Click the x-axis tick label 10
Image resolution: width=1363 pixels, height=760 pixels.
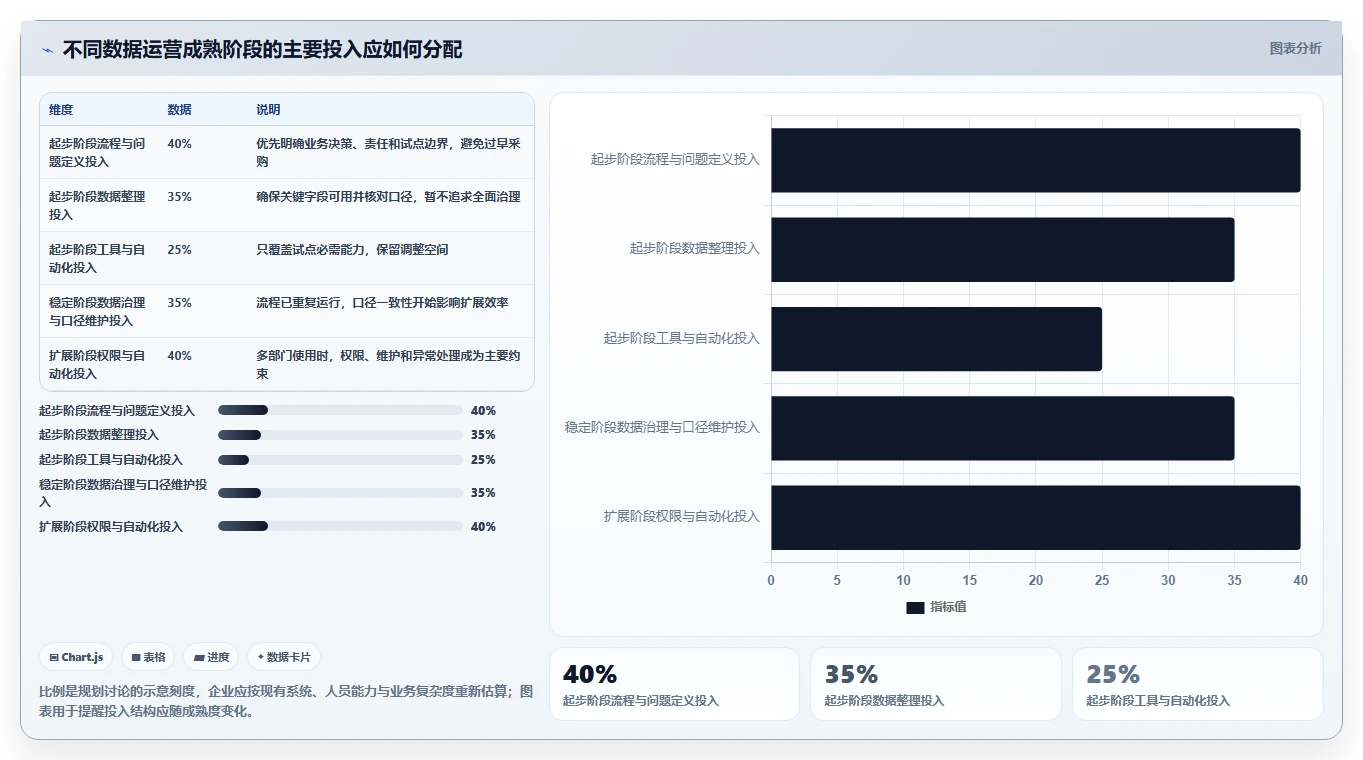click(x=903, y=580)
